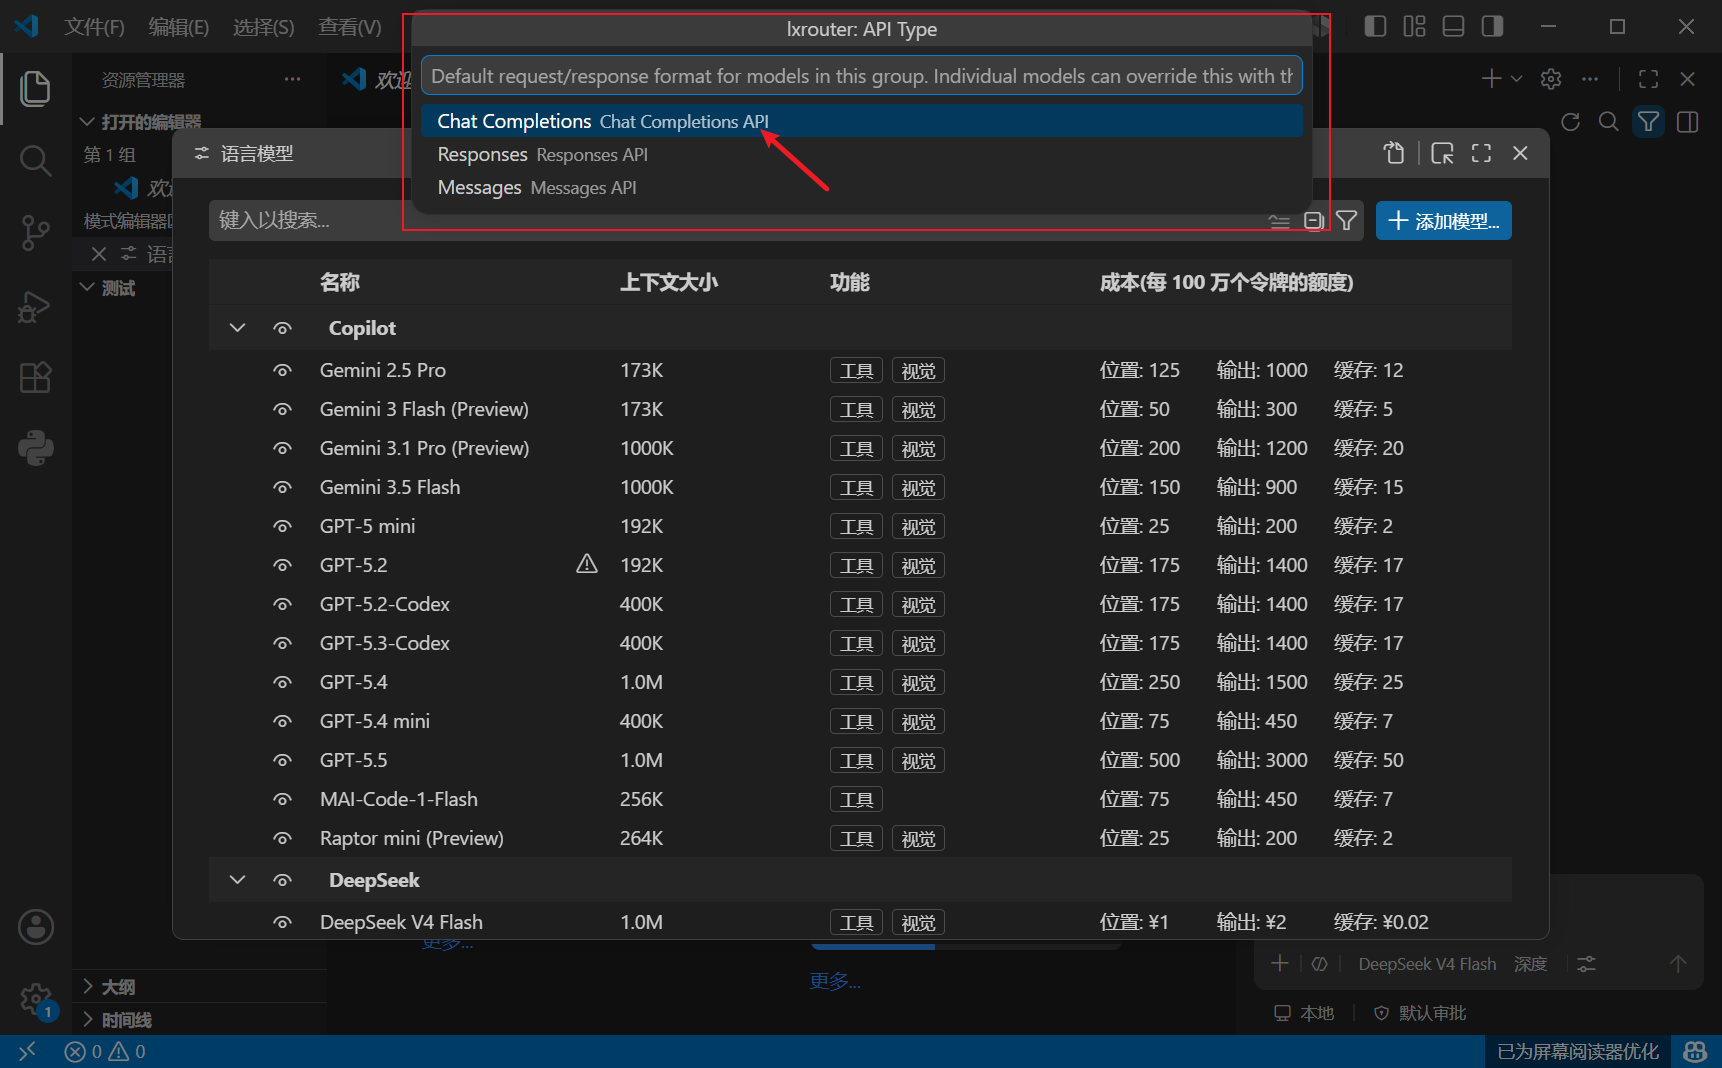Click the 添加模型... button
This screenshot has width=1722, height=1068.
(1443, 221)
